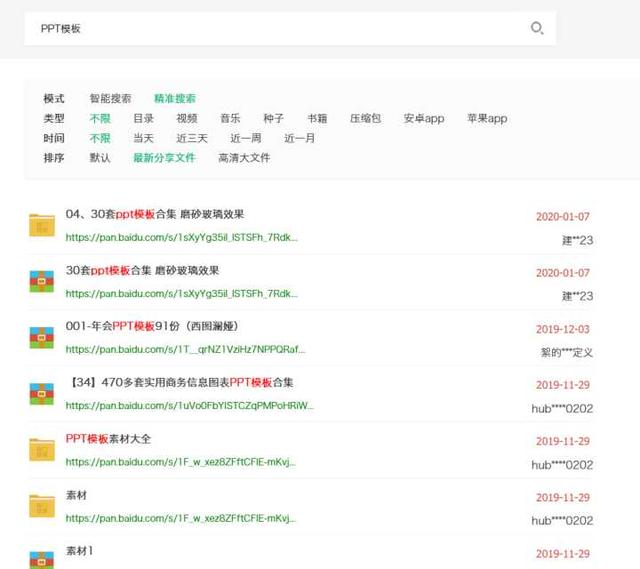640x569 pixels.
Task: Click folder icon beside 04、30套ppt模板合集
Action: (42, 225)
